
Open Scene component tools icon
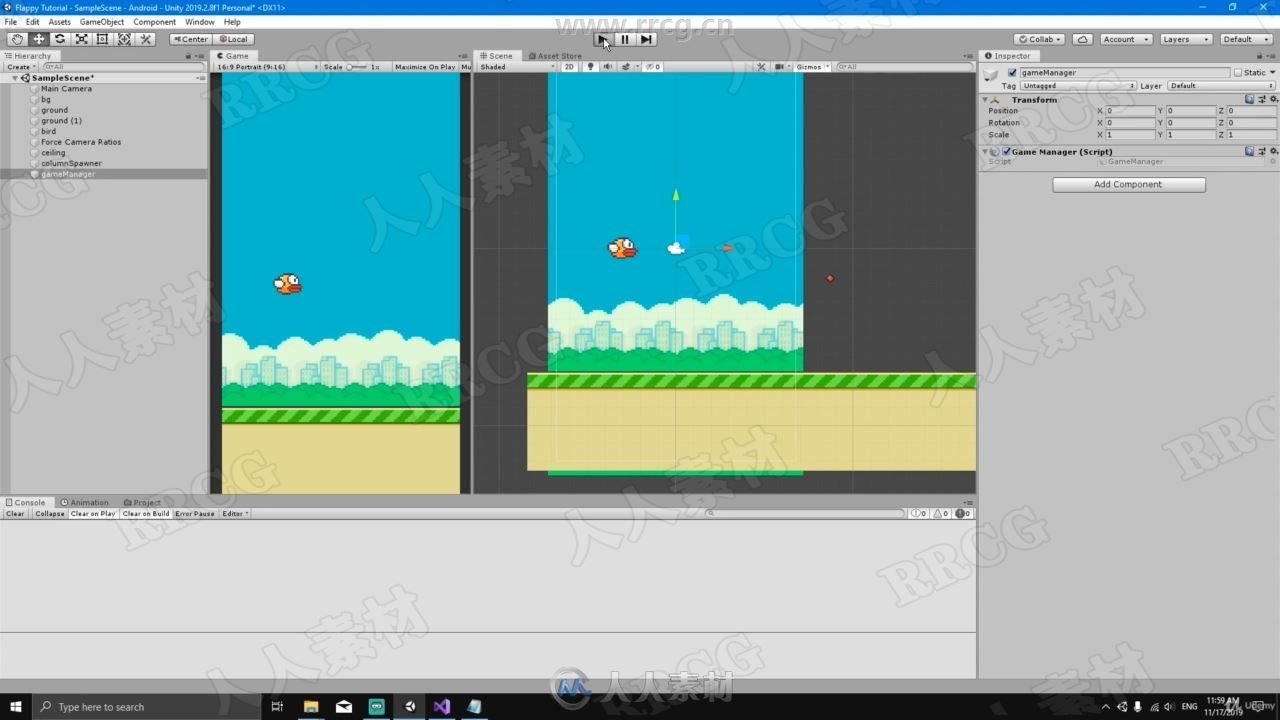tap(761, 67)
